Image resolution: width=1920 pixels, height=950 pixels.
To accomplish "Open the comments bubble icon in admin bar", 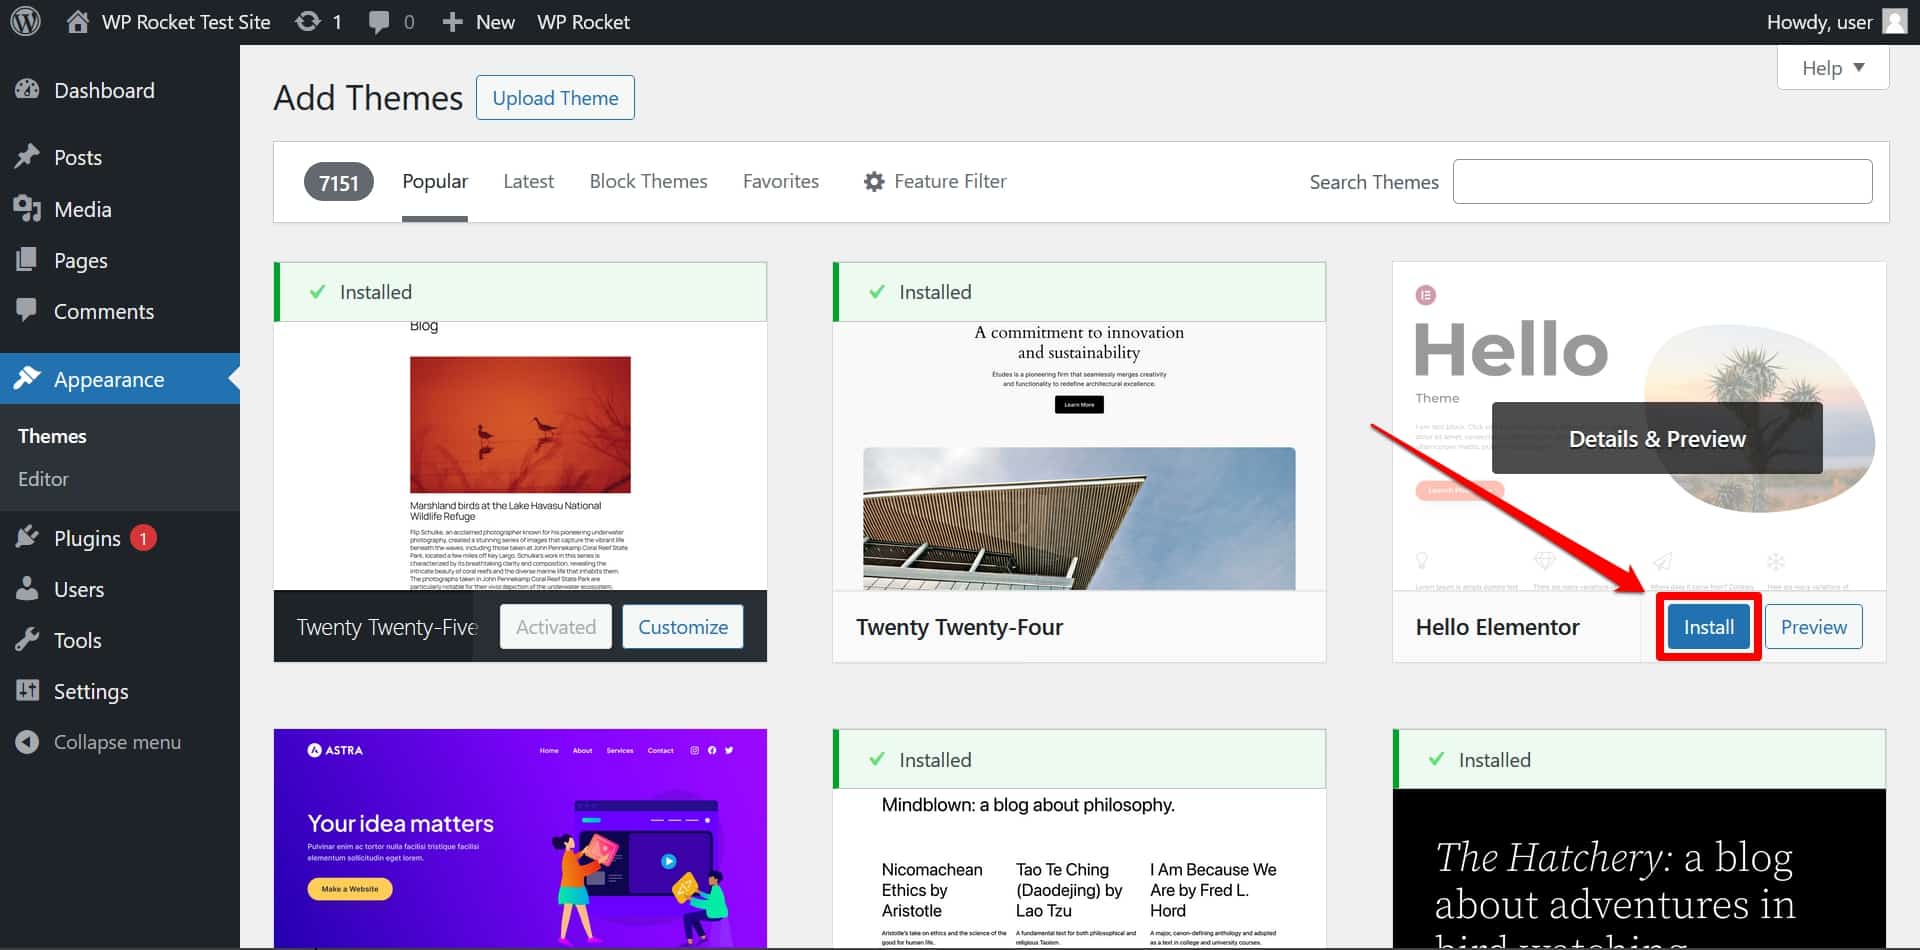I will click(x=379, y=22).
